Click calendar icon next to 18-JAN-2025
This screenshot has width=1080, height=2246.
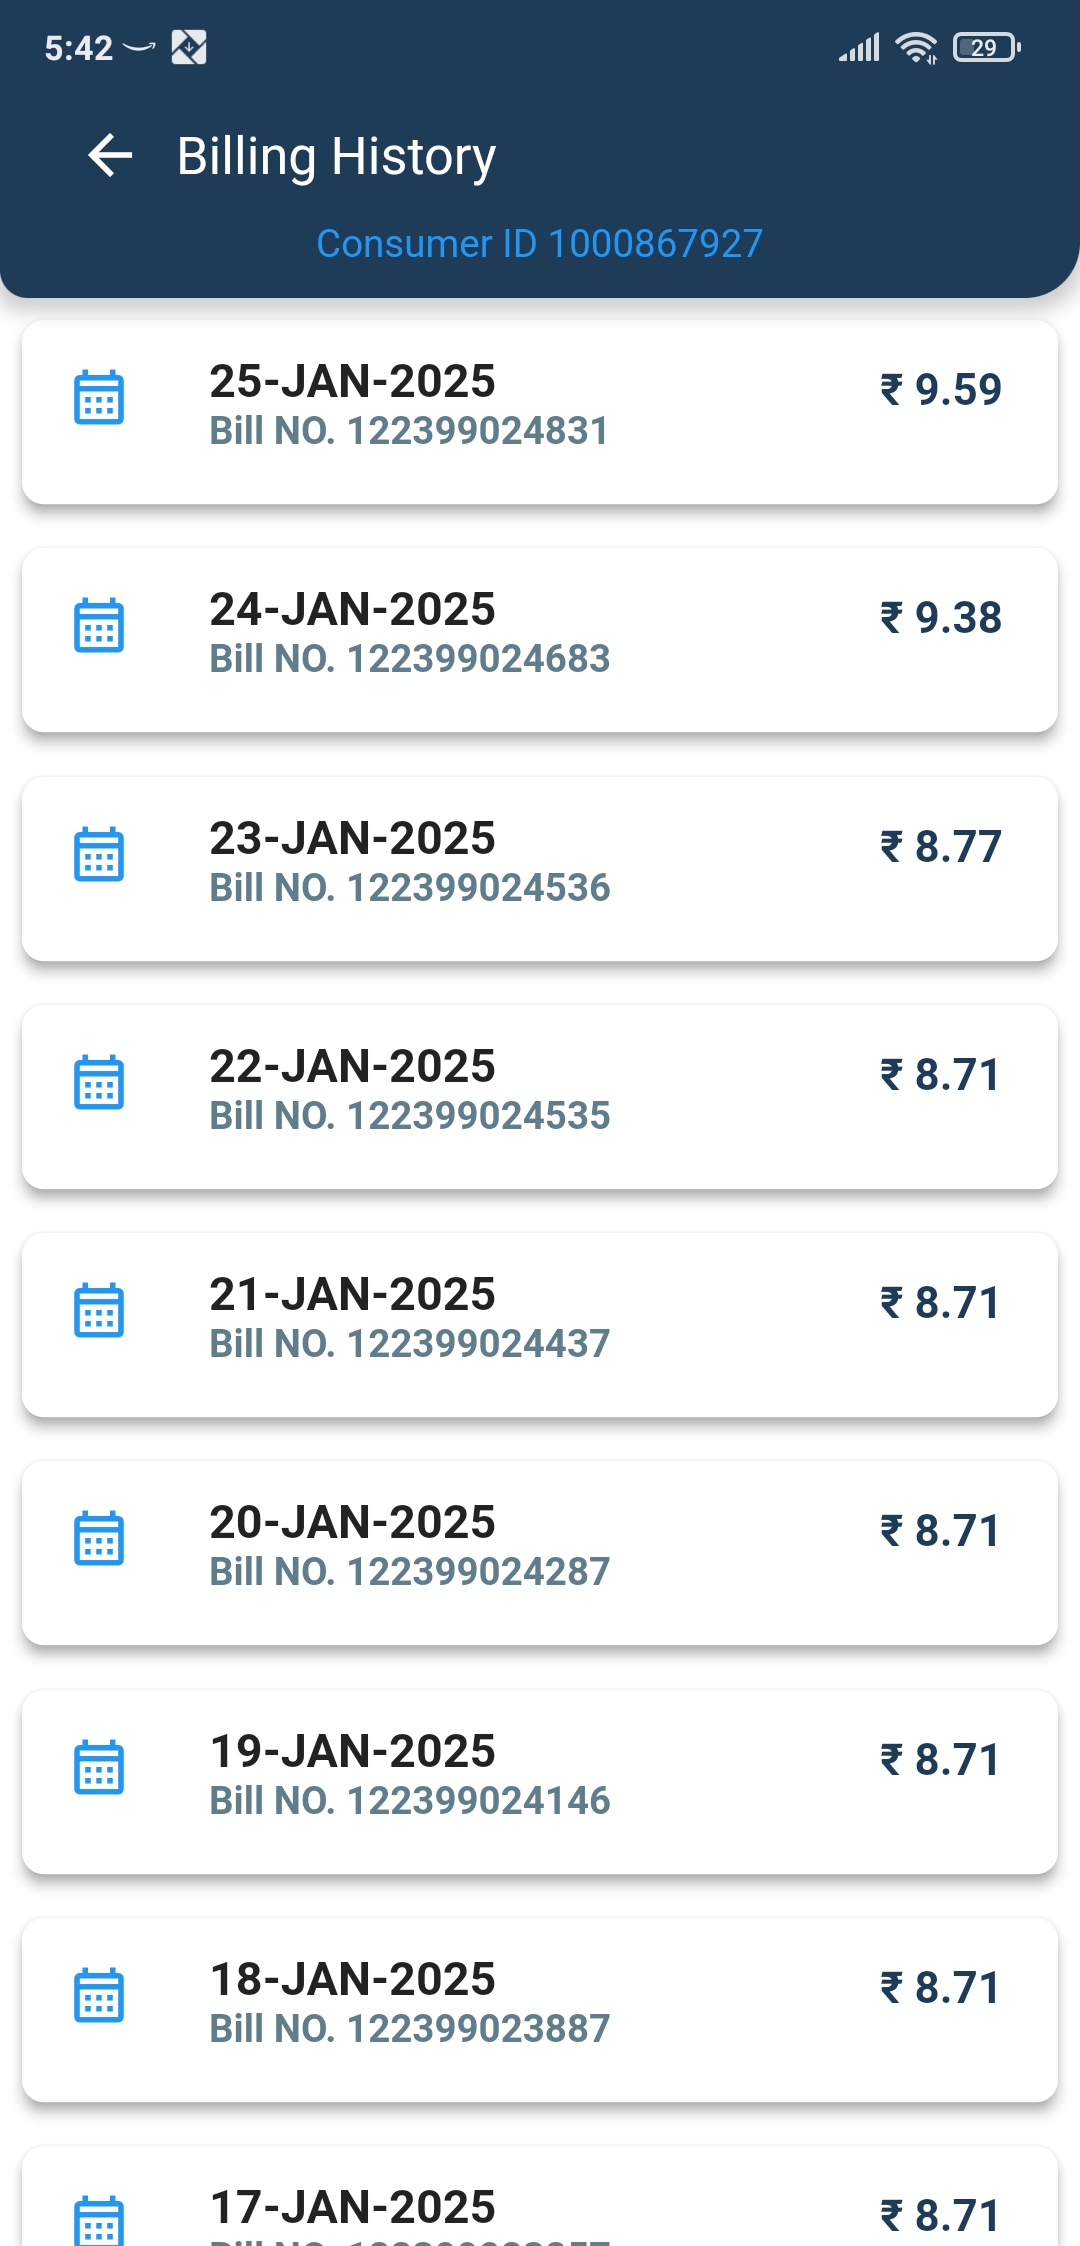pyautogui.click(x=99, y=1995)
